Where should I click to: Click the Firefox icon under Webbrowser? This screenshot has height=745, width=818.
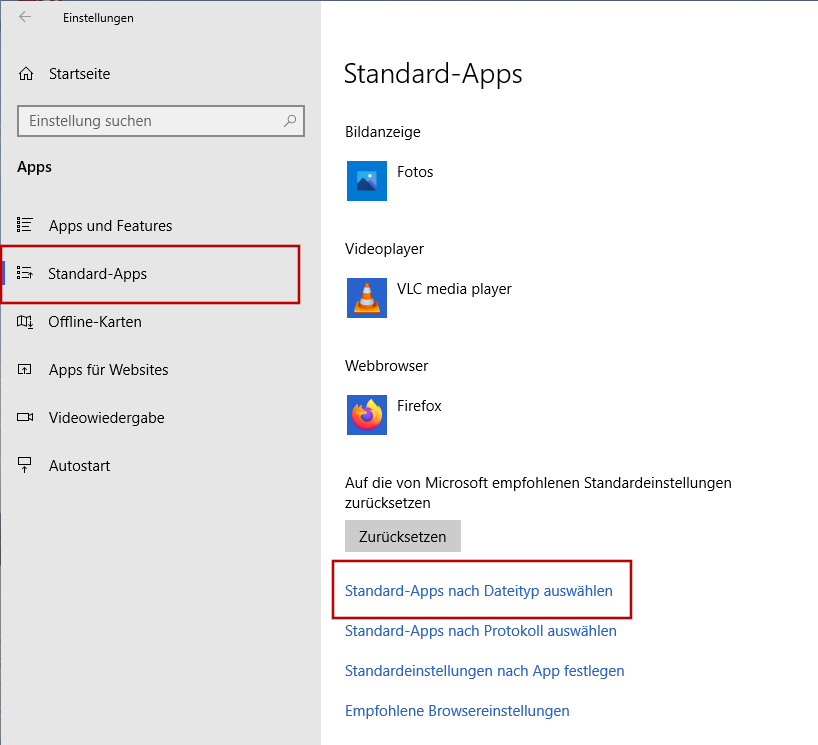366,415
